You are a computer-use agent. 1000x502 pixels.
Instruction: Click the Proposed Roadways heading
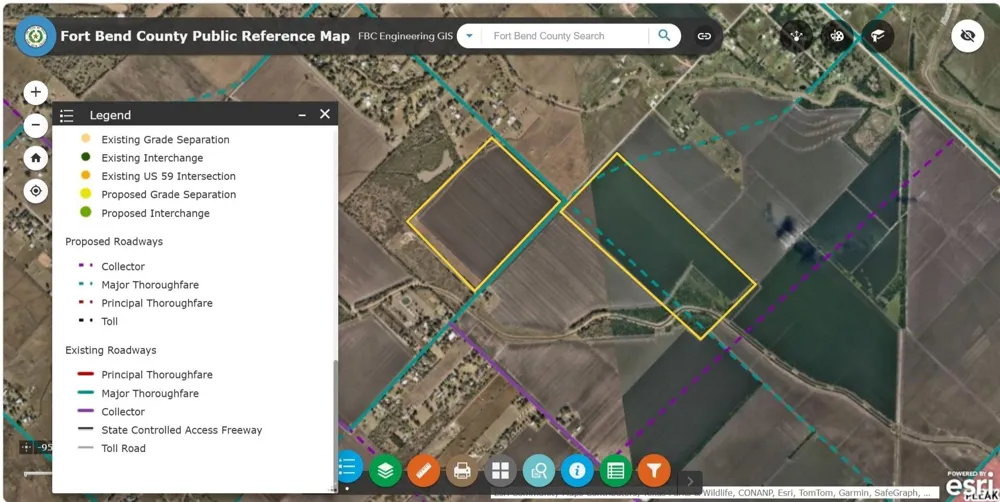[x=114, y=242]
